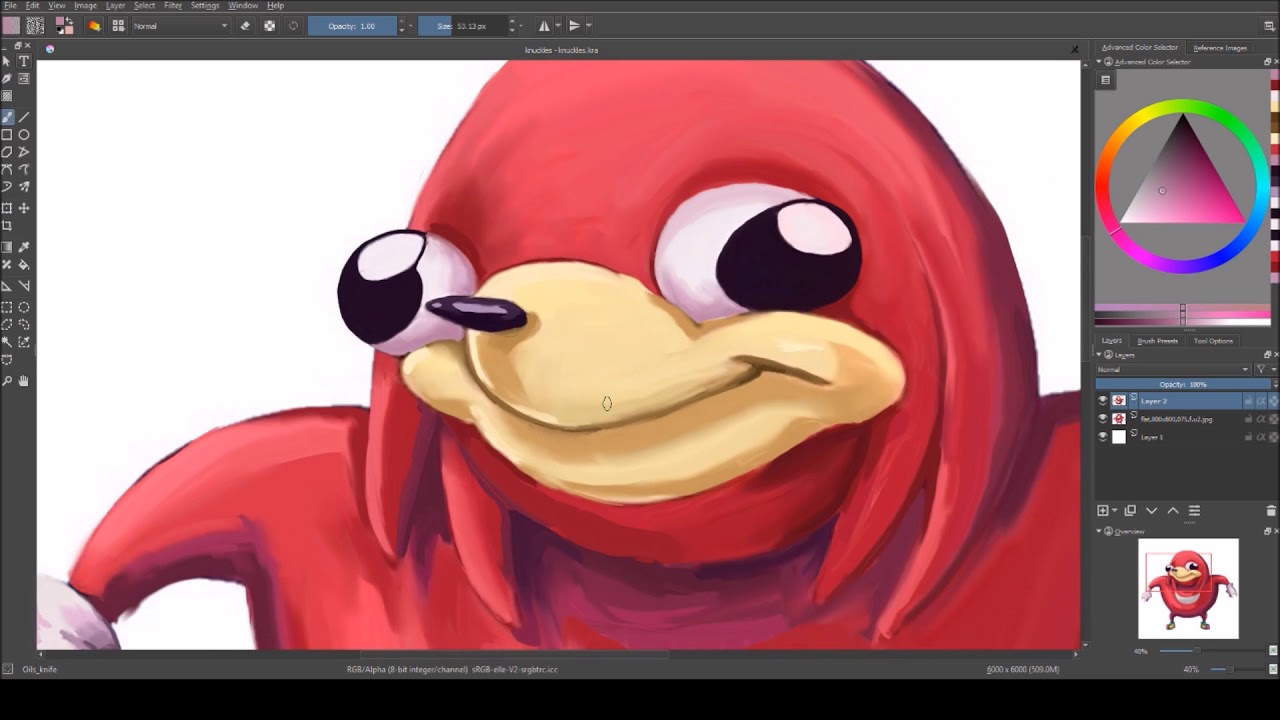Select the Transform tool

[7, 208]
